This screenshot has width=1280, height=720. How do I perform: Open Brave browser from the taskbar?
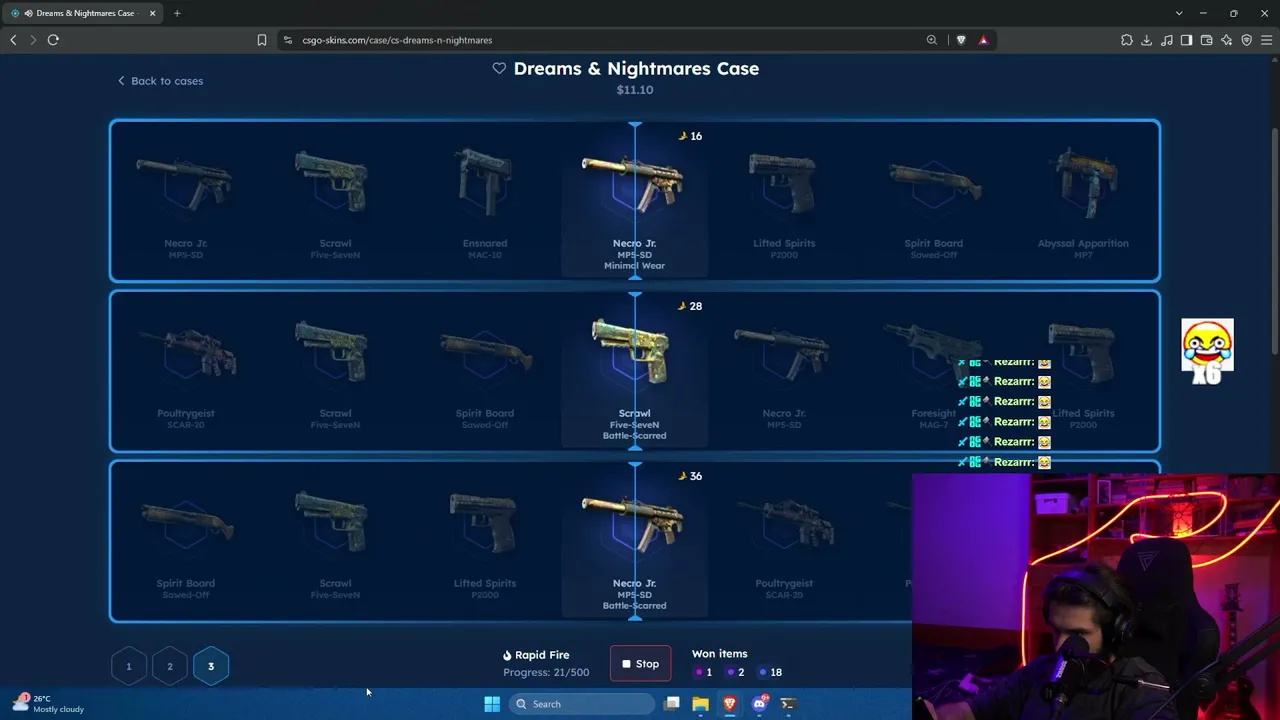730,704
